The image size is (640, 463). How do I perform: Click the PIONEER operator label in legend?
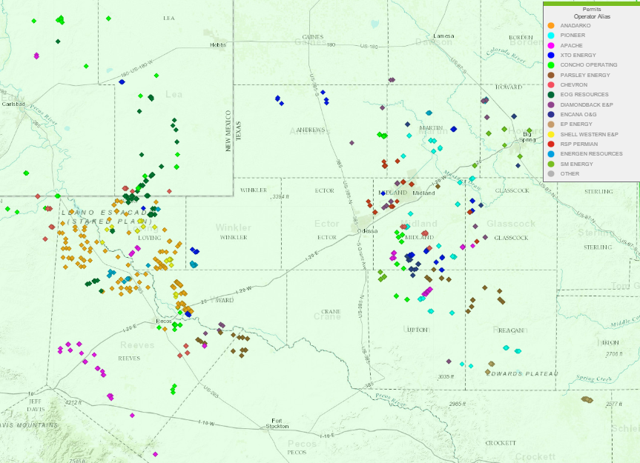tap(572, 36)
